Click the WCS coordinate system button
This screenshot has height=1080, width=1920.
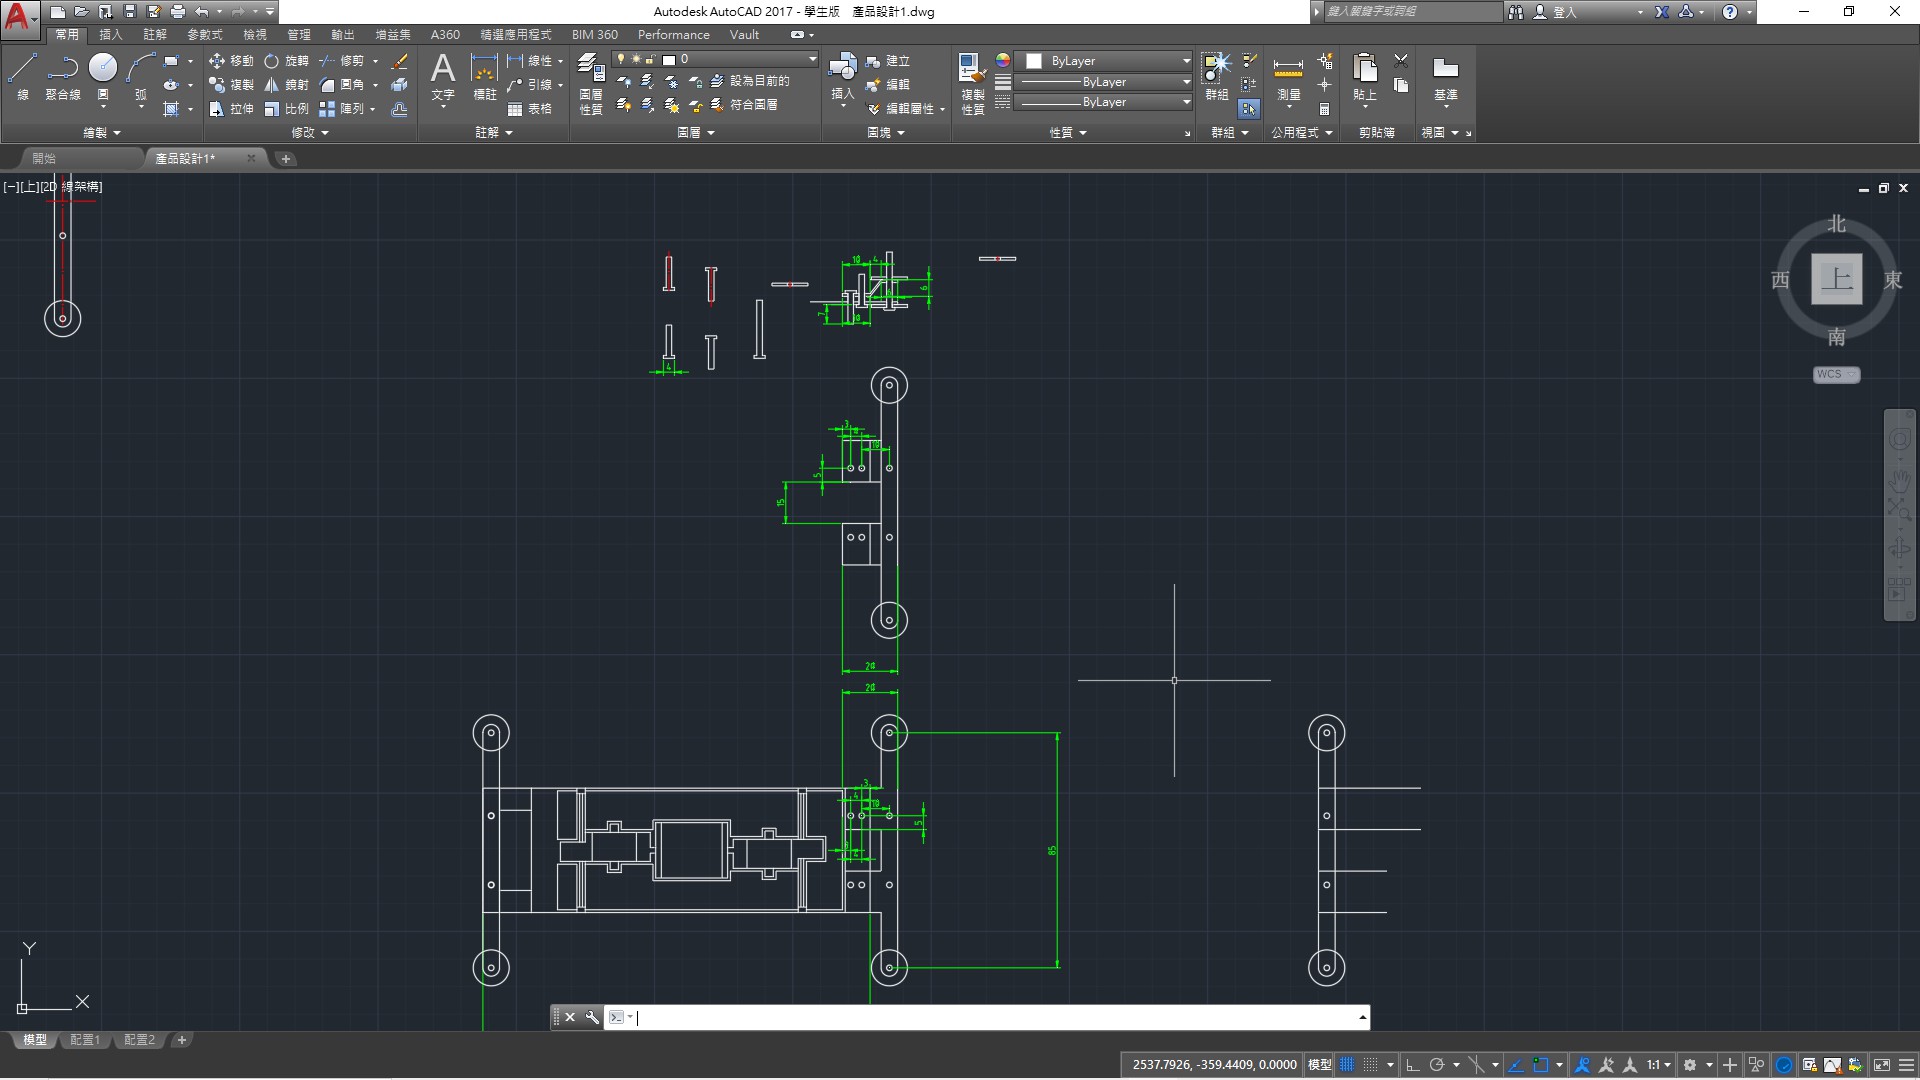tap(1836, 374)
